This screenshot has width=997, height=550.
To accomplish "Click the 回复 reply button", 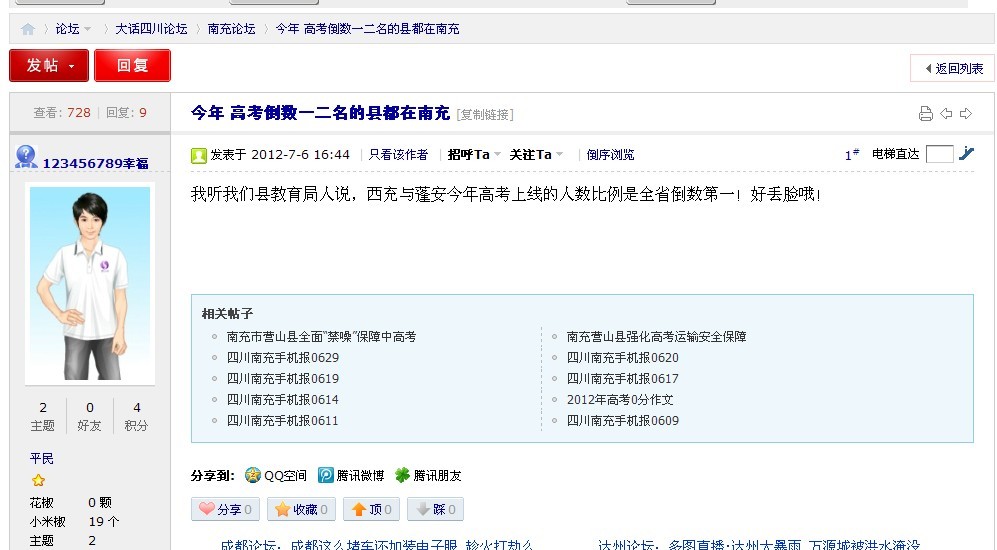I will [132, 66].
